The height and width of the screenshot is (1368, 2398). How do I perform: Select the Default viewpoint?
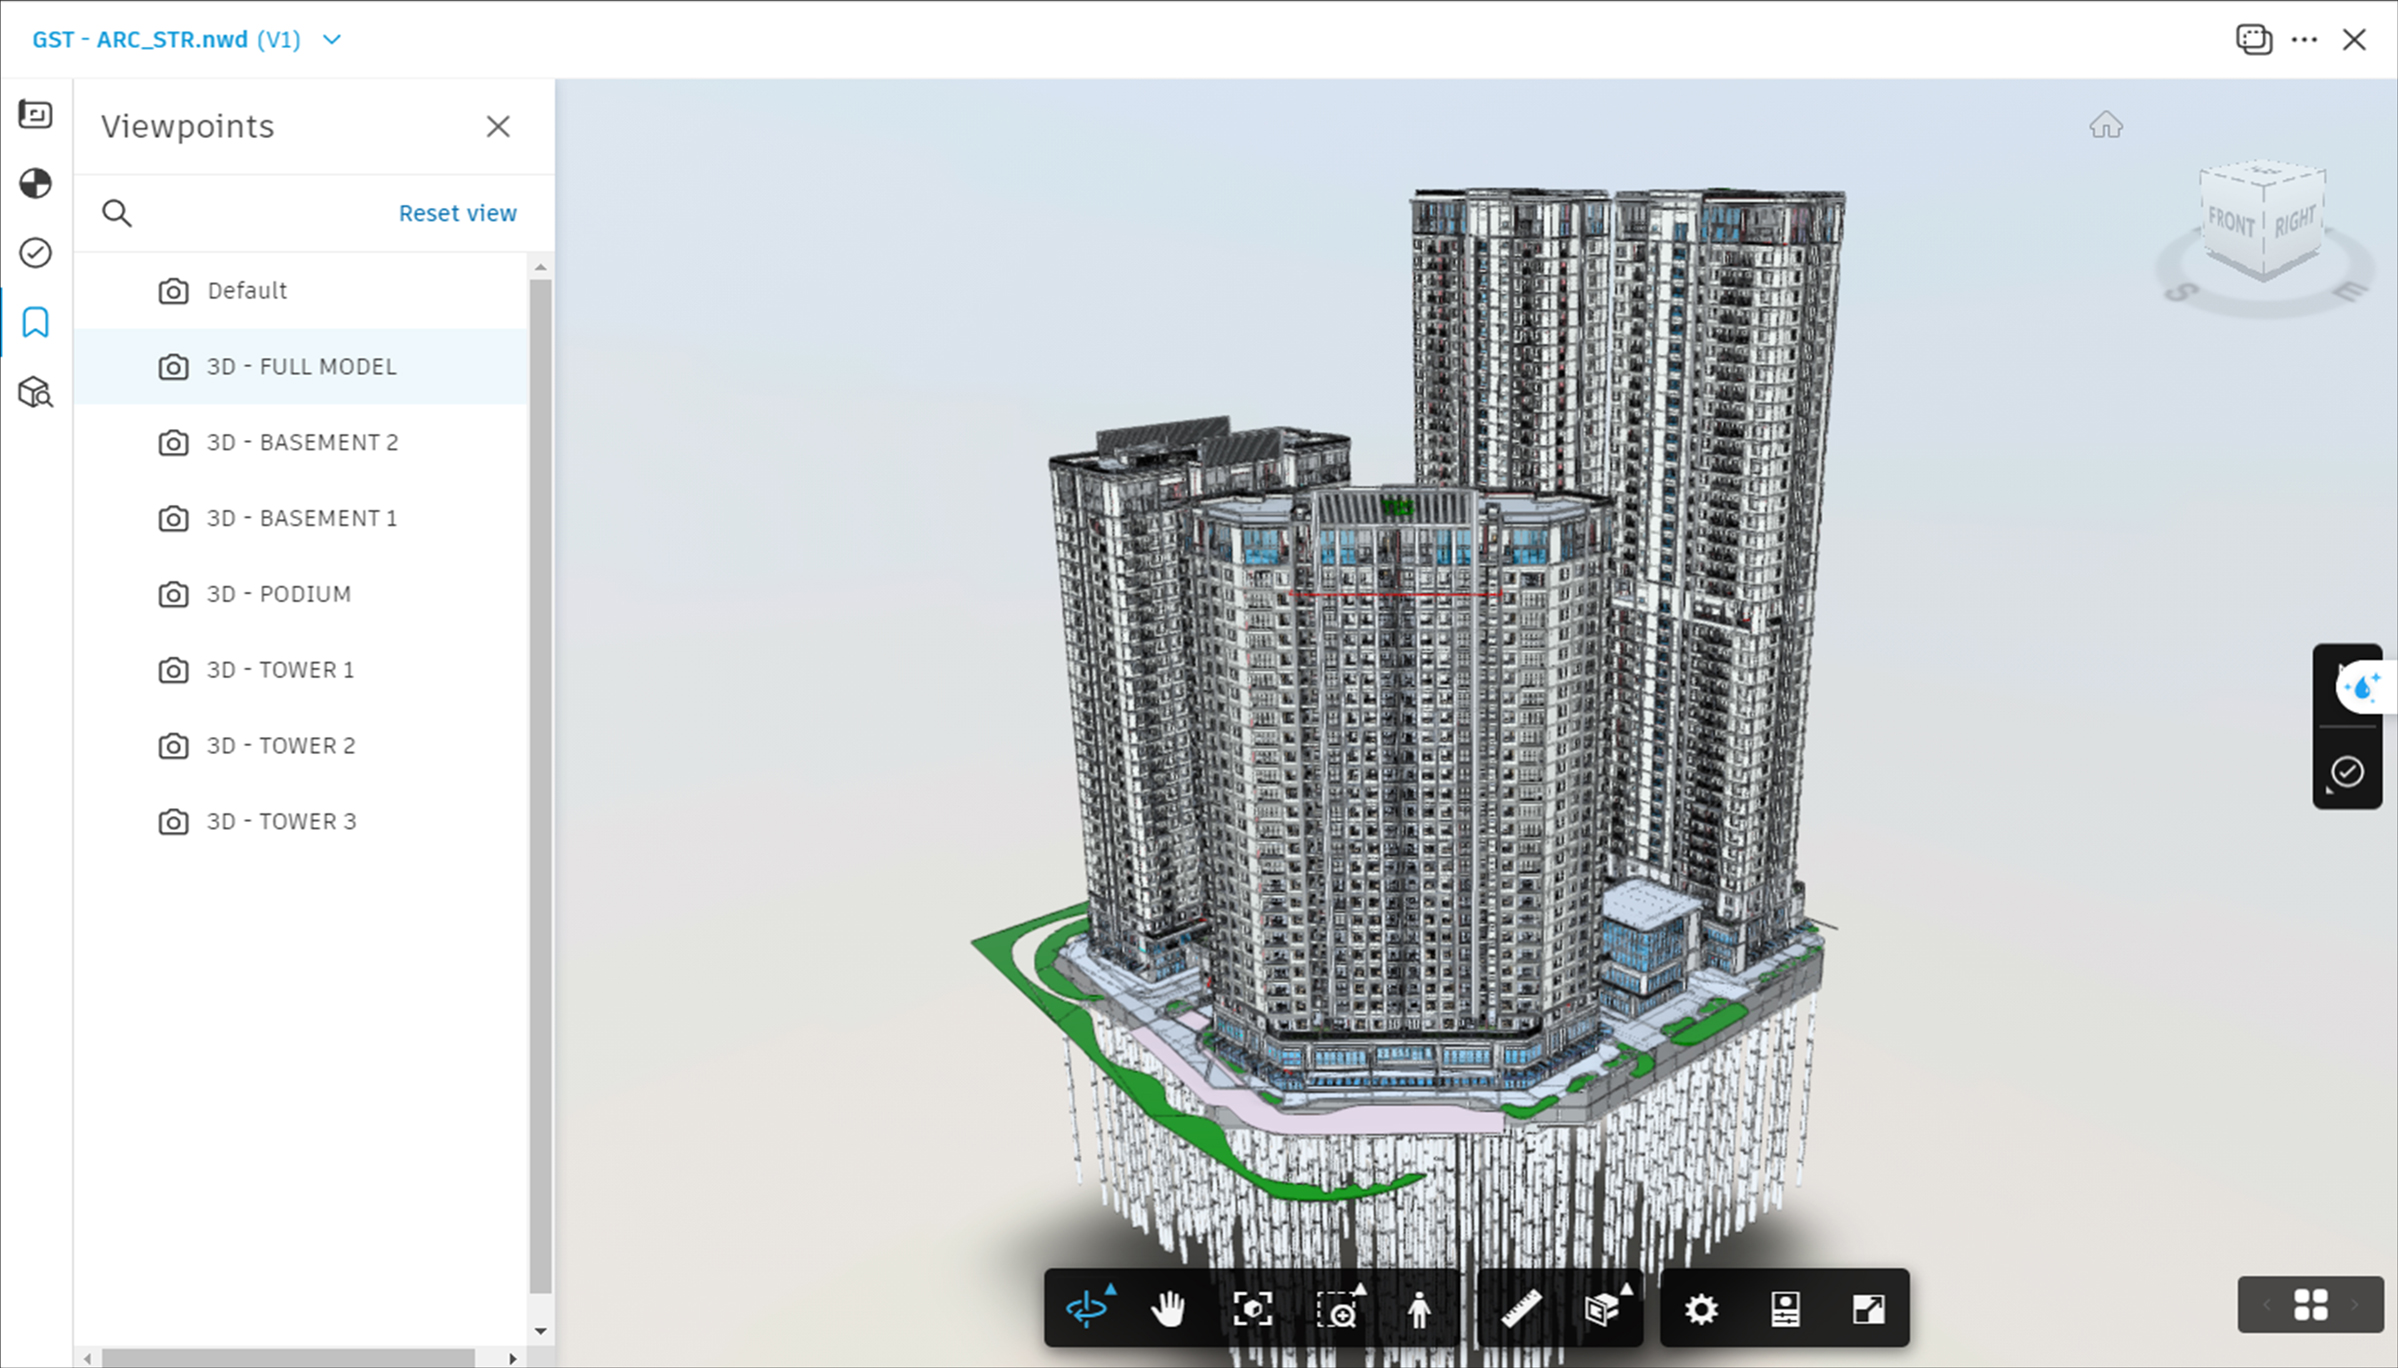click(301, 290)
